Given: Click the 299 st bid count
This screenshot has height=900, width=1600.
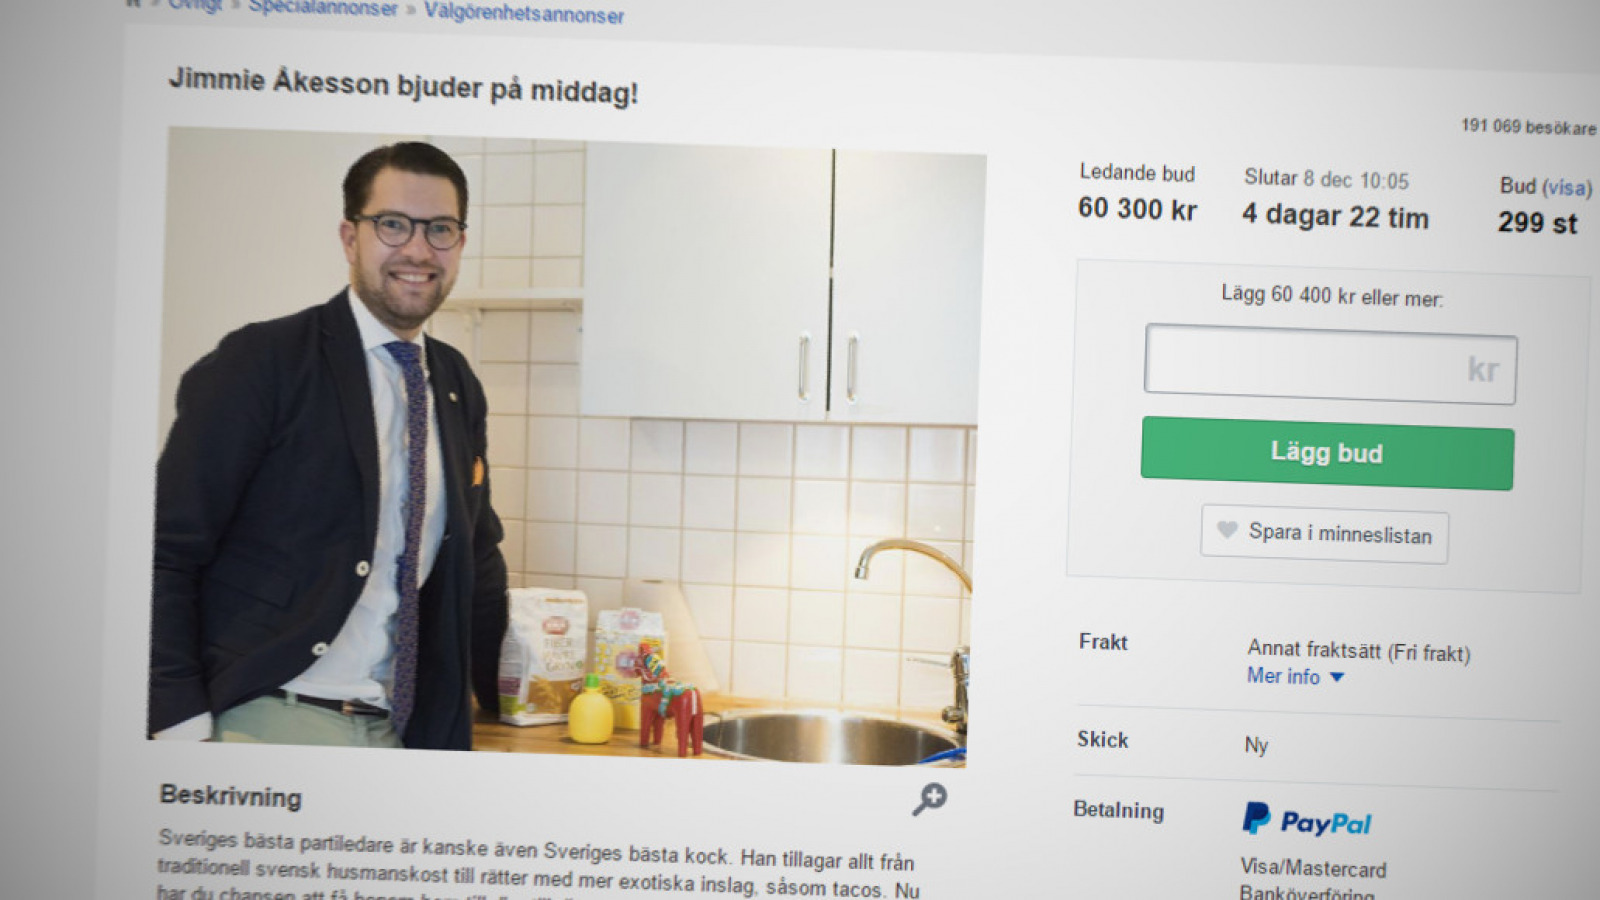Looking at the screenshot, I should tap(1537, 222).
